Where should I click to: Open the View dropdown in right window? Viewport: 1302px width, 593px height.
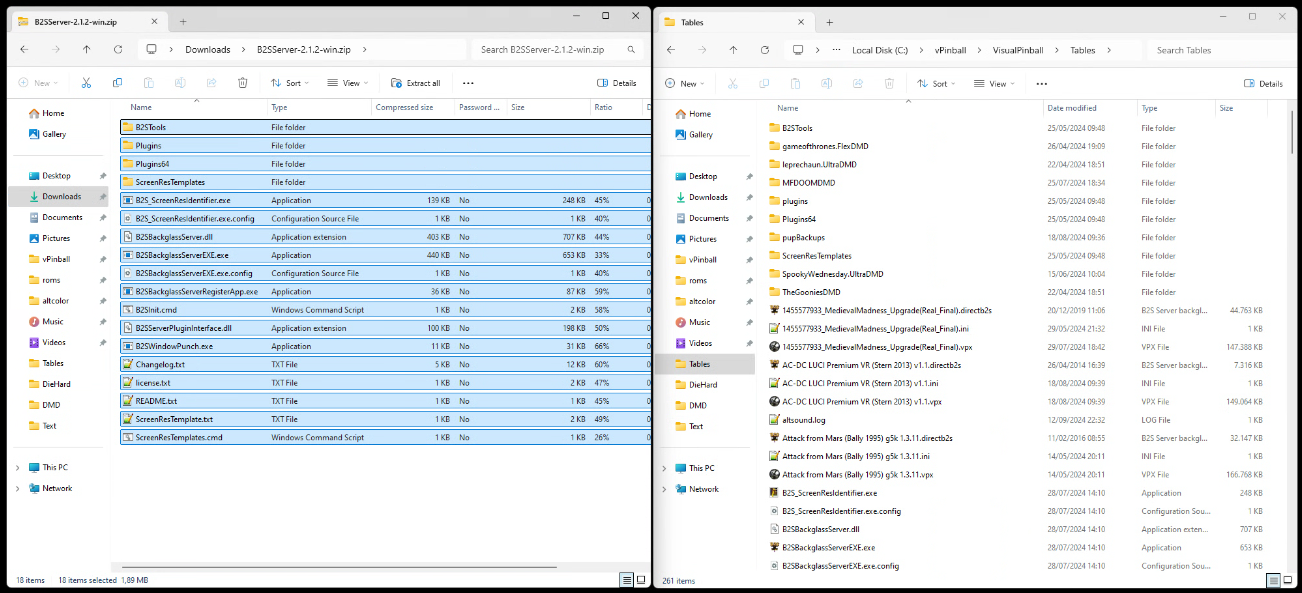coord(995,83)
